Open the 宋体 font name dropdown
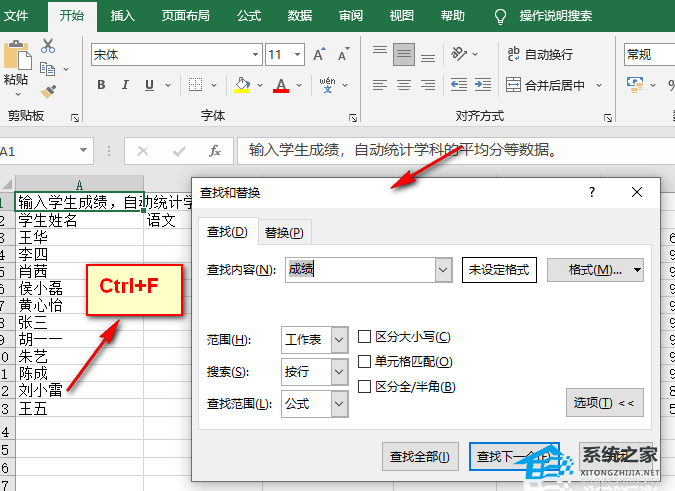This screenshot has width=675, height=491. pyautogui.click(x=255, y=55)
